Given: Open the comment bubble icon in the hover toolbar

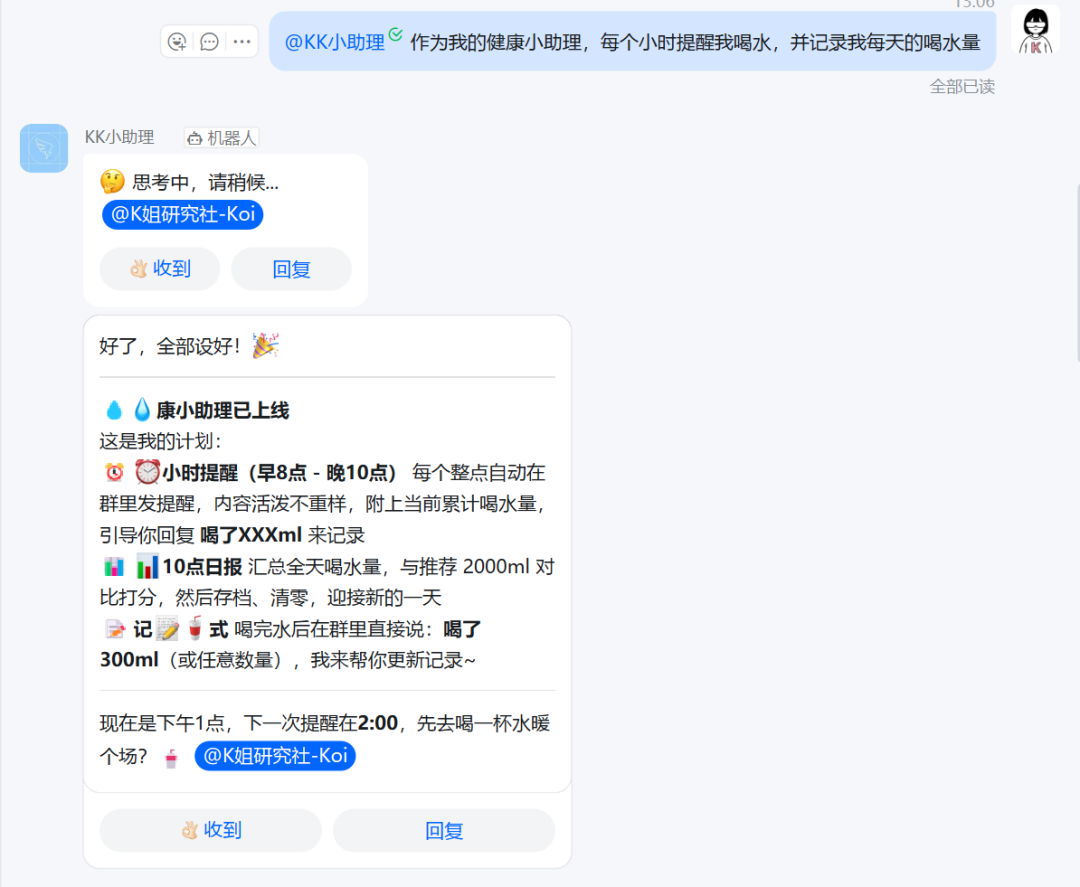Looking at the screenshot, I should (209, 42).
